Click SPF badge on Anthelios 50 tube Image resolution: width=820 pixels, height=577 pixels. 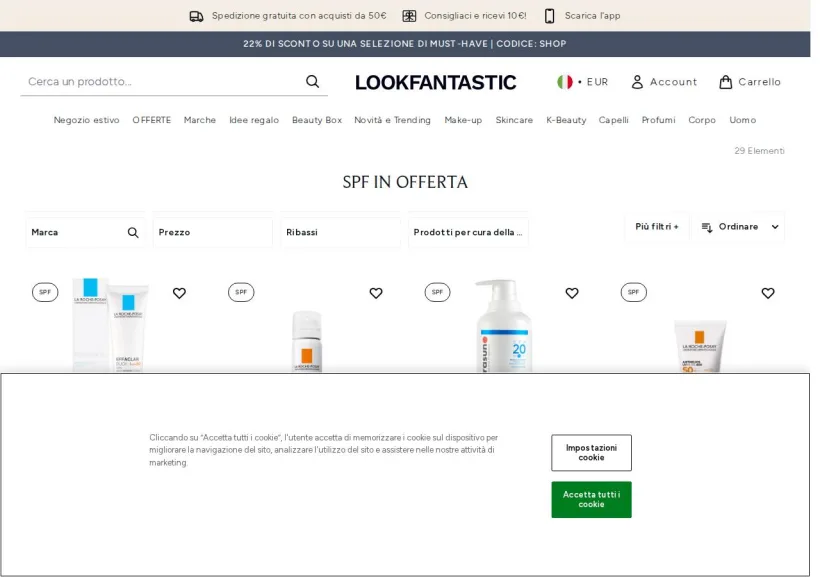pos(633,292)
